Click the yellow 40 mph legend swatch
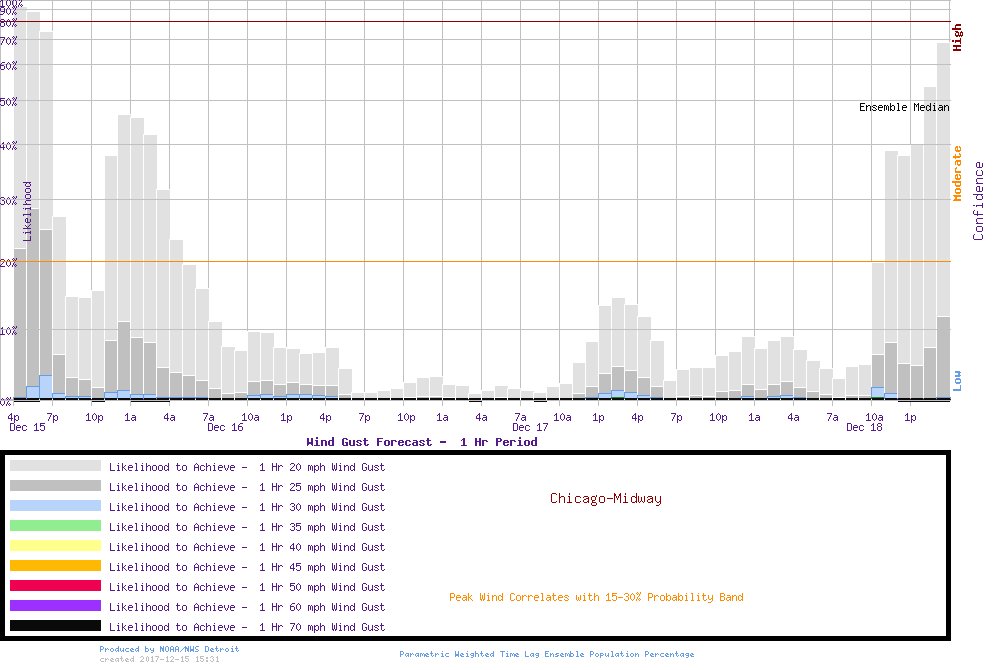 click(x=55, y=546)
